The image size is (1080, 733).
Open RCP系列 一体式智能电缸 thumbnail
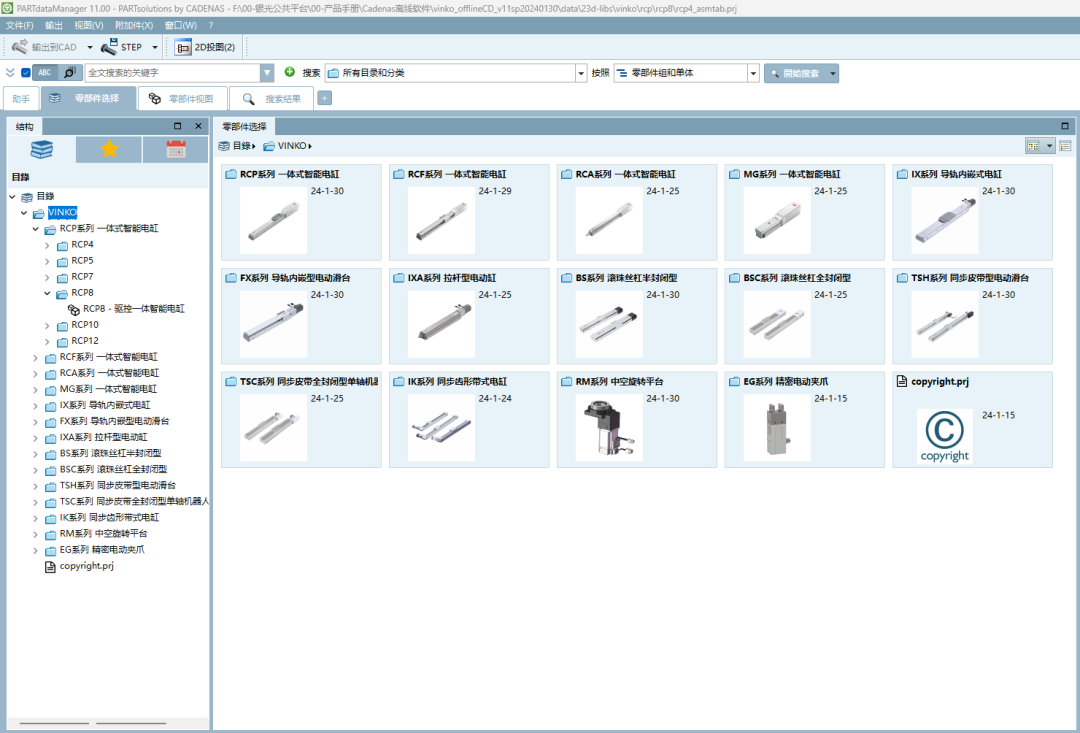tap(273, 220)
